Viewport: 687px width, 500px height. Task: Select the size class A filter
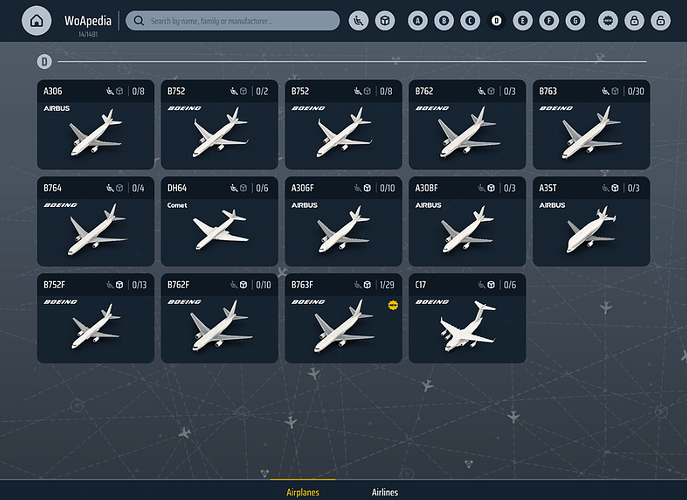[x=419, y=20]
